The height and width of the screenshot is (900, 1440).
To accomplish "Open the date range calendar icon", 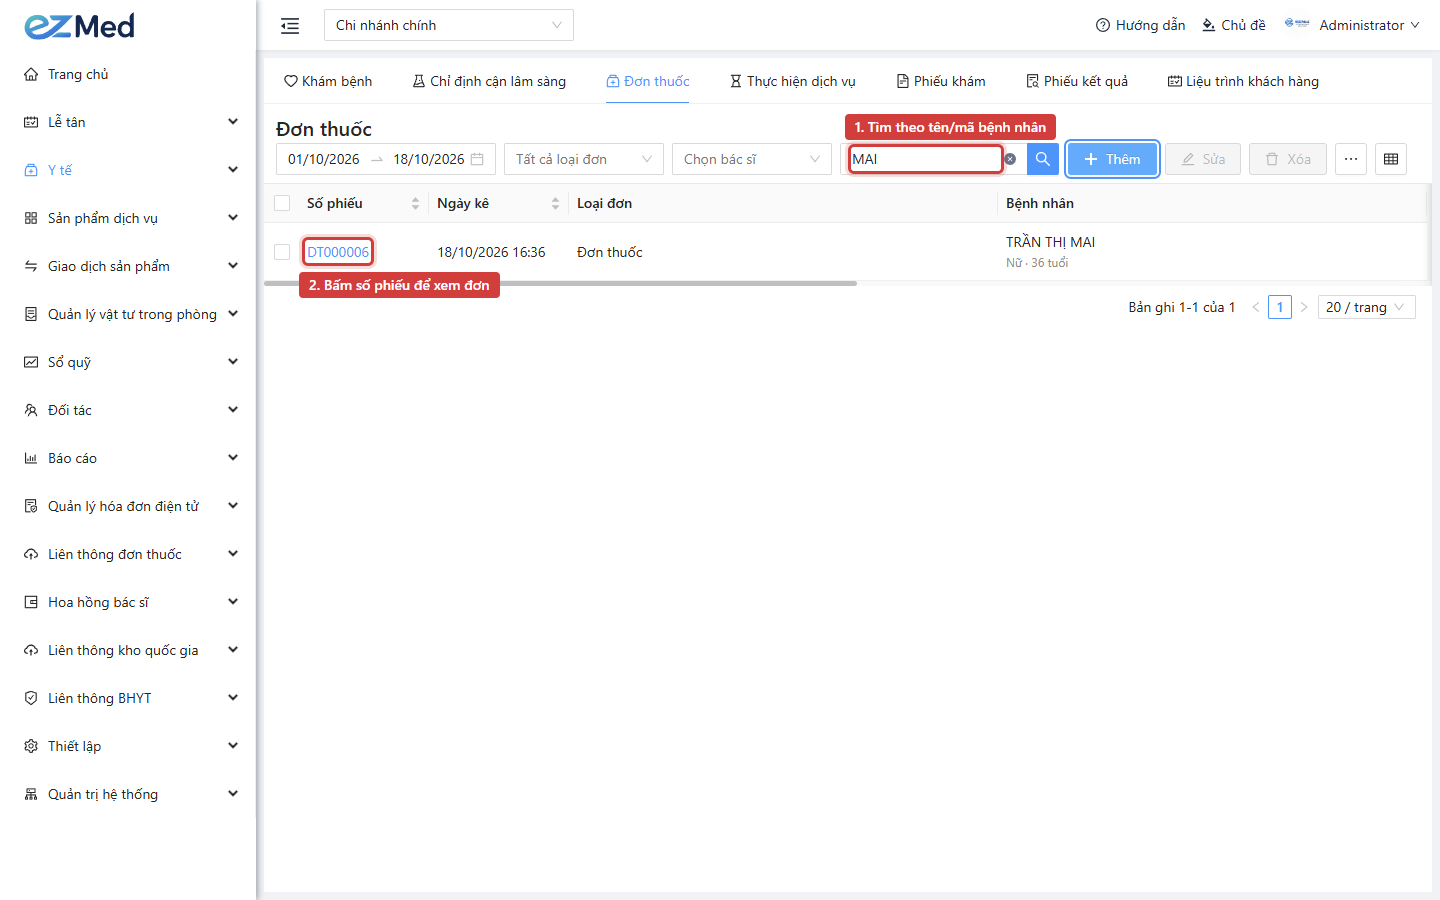I will click(x=477, y=159).
